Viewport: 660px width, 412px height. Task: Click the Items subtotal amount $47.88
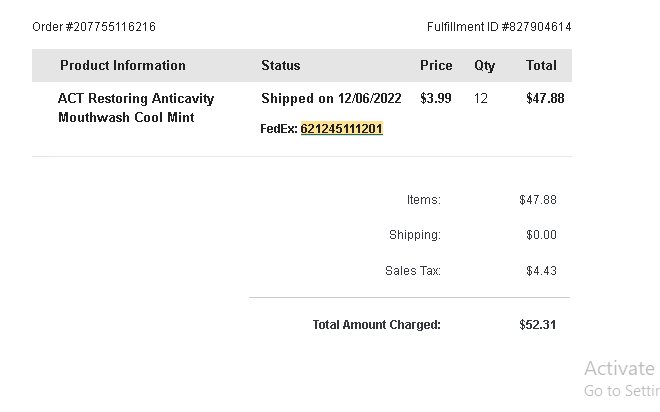(538, 200)
